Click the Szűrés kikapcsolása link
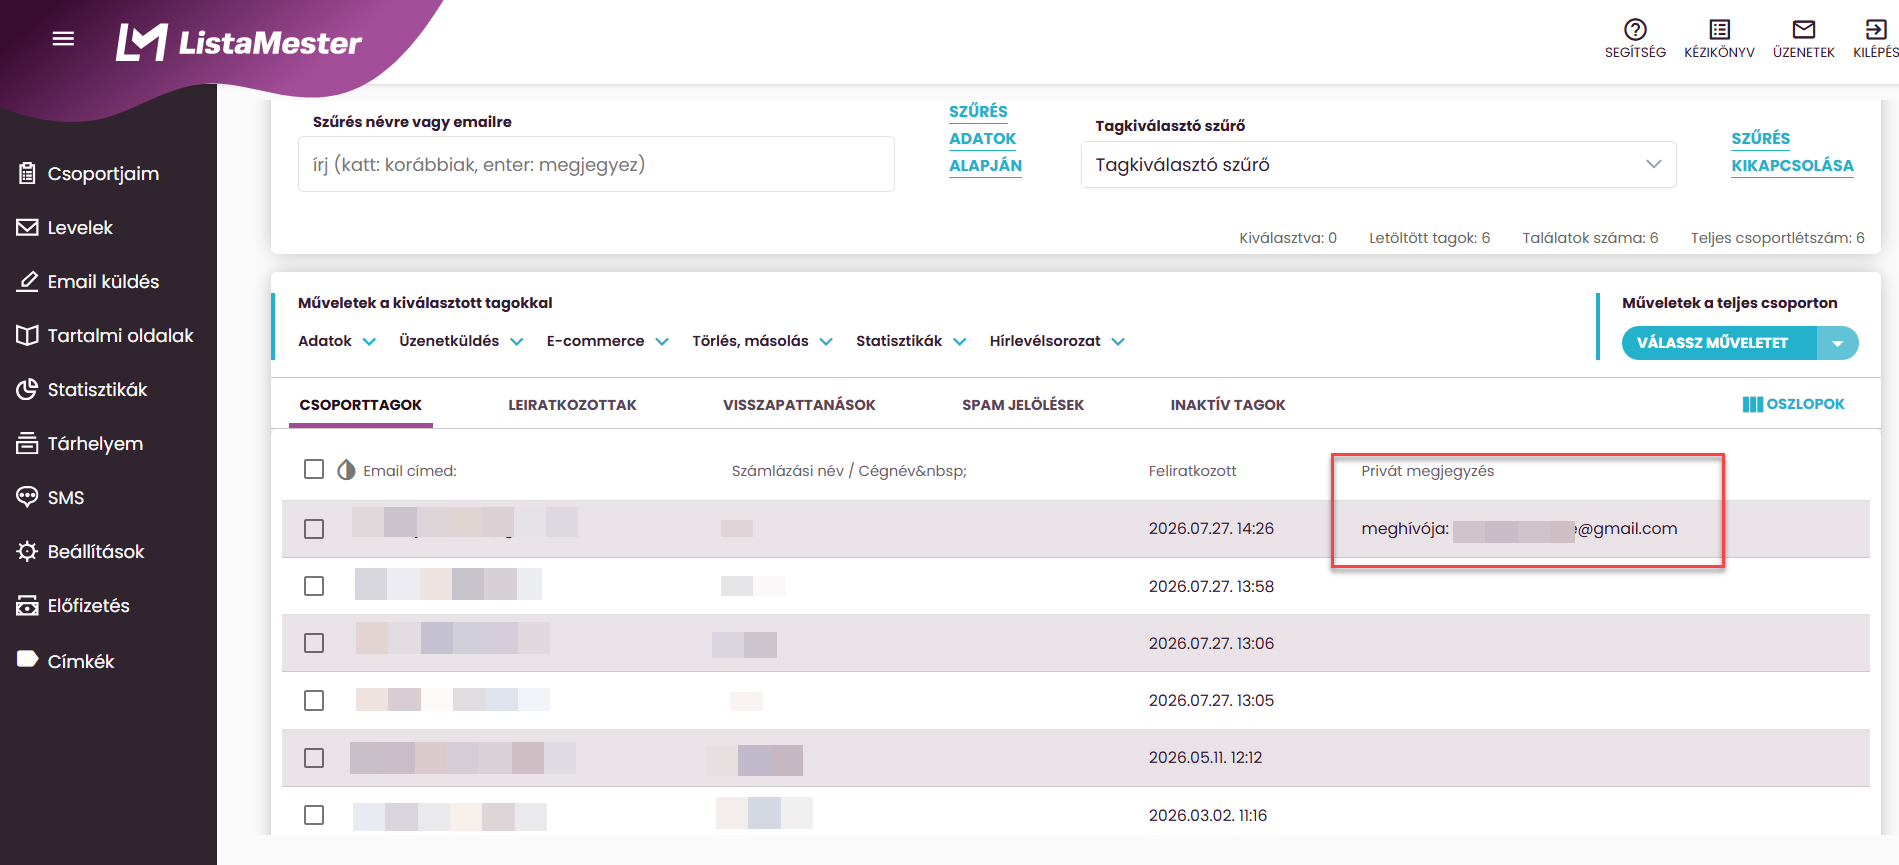 pos(1792,152)
